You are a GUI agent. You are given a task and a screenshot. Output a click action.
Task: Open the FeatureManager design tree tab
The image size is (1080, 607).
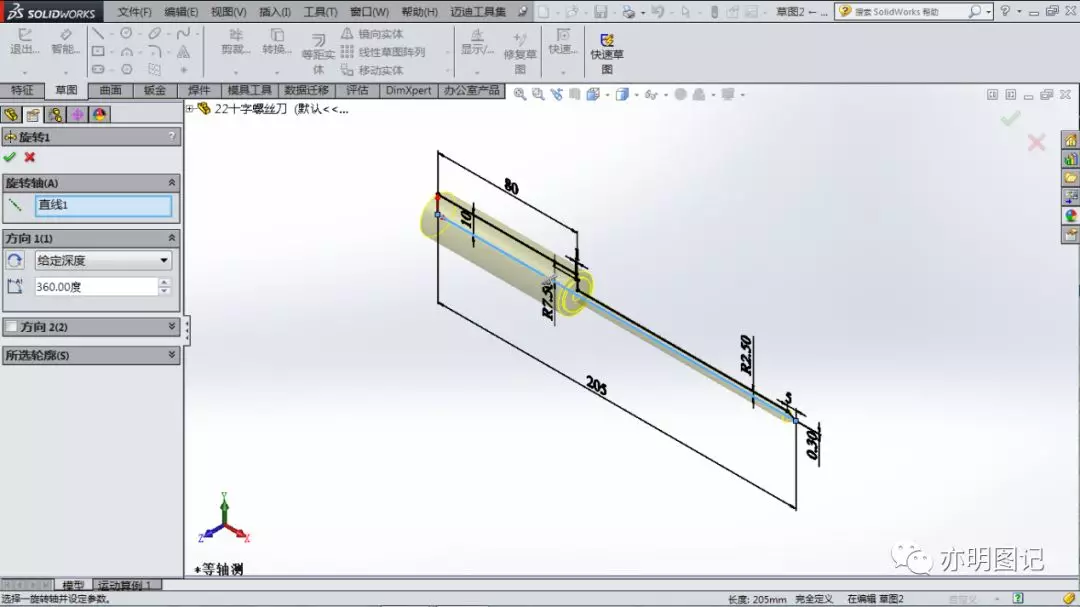pyautogui.click(x=11, y=114)
